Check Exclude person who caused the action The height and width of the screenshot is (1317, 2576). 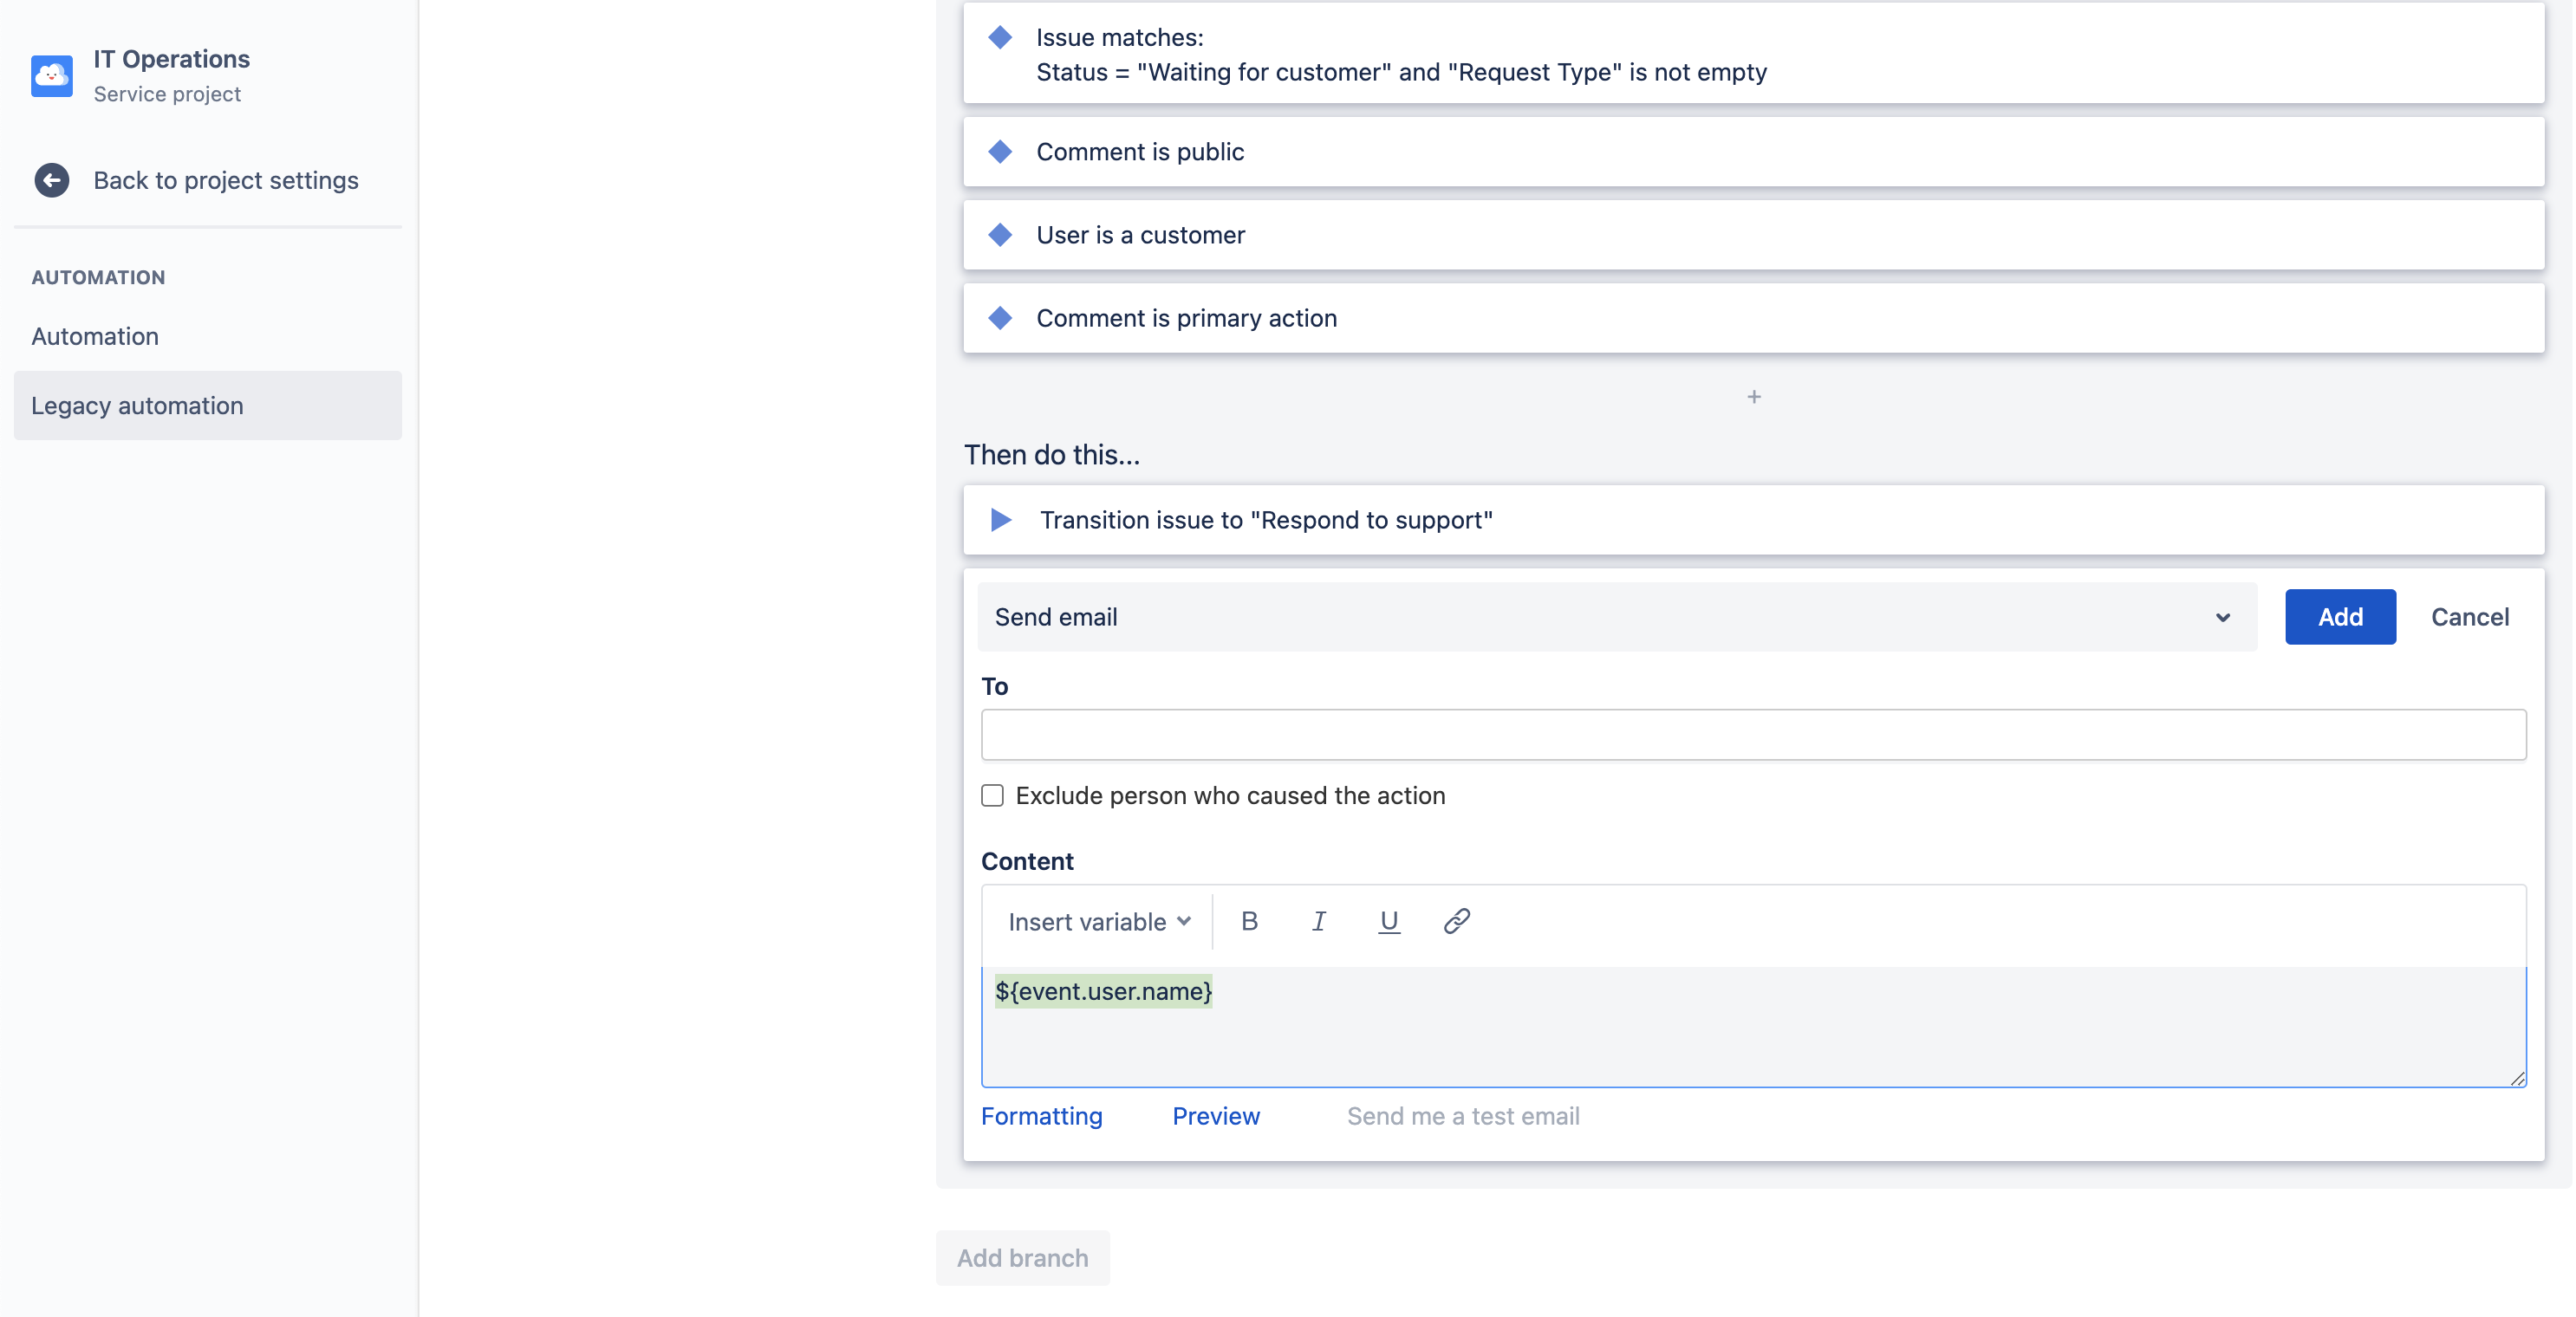(992, 796)
